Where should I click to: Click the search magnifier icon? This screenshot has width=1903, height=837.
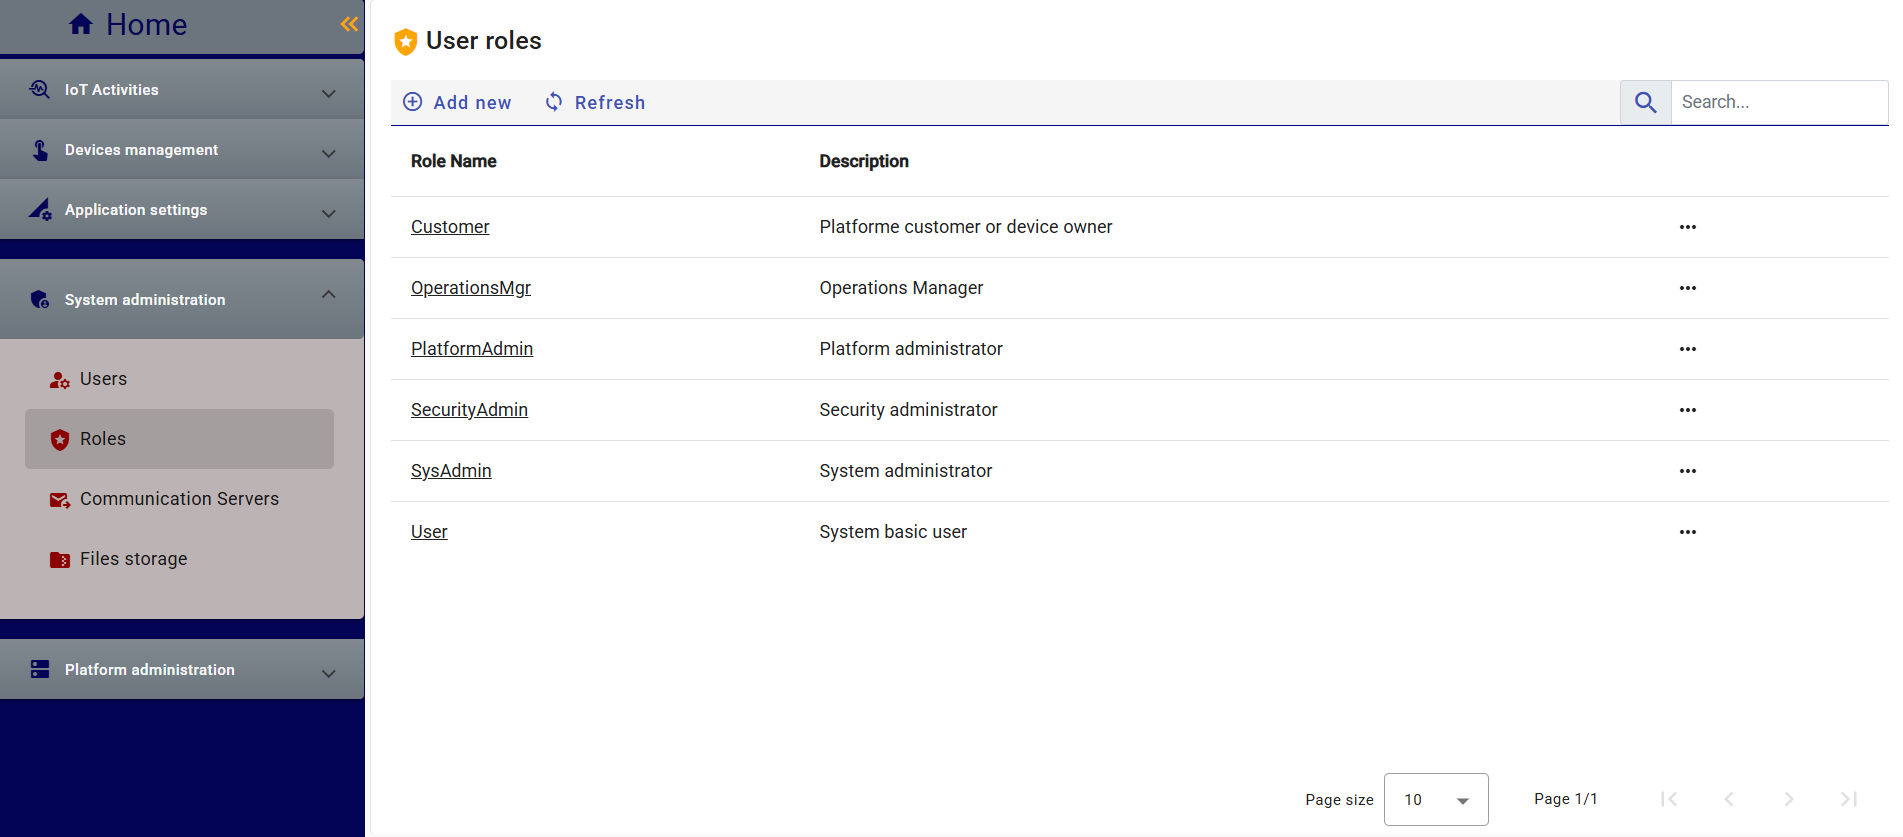pos(1645,102)
